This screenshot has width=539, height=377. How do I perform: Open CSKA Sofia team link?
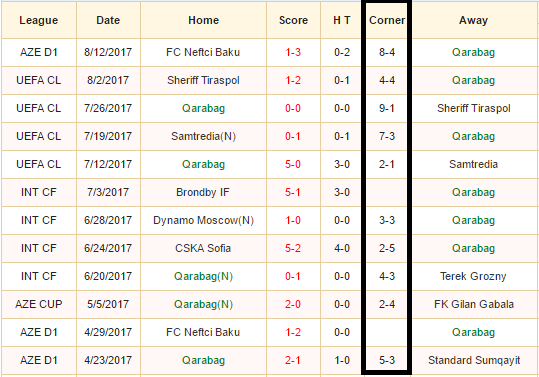click(x=203, y=248)
